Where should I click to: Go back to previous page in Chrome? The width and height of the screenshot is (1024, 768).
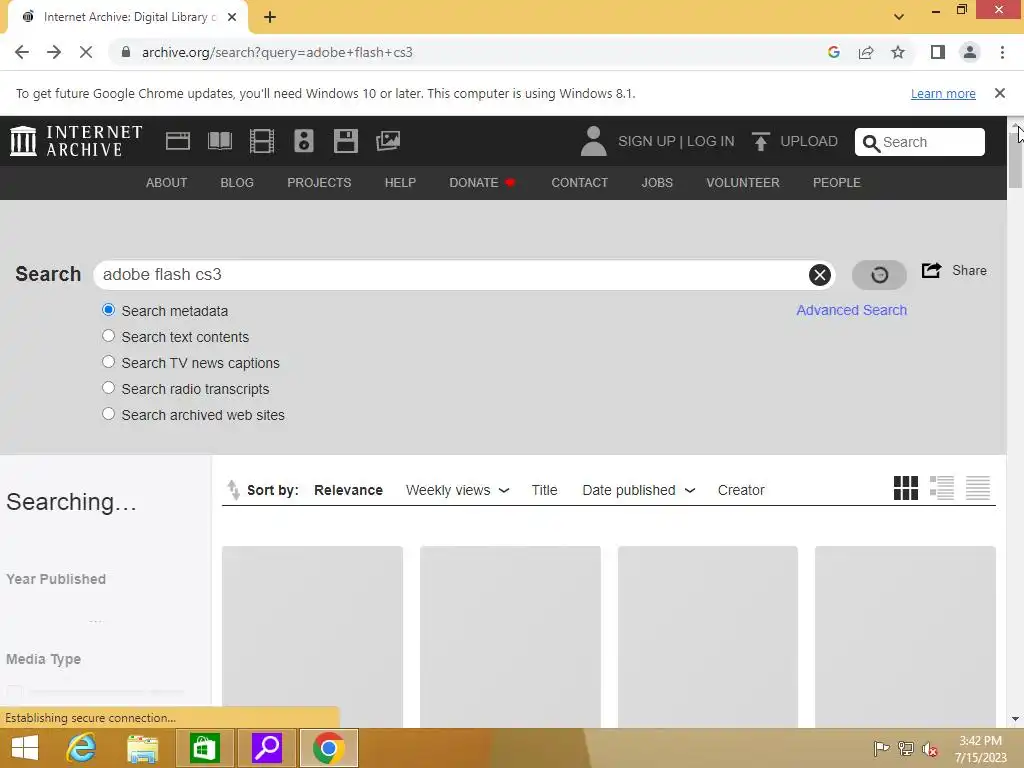coord(22,52)
